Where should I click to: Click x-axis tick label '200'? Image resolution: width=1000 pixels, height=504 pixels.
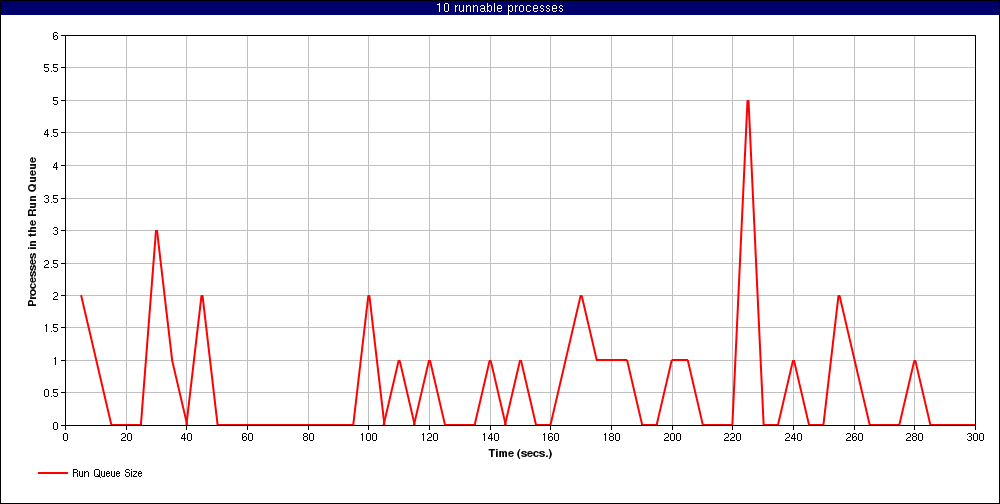(672, 437)
